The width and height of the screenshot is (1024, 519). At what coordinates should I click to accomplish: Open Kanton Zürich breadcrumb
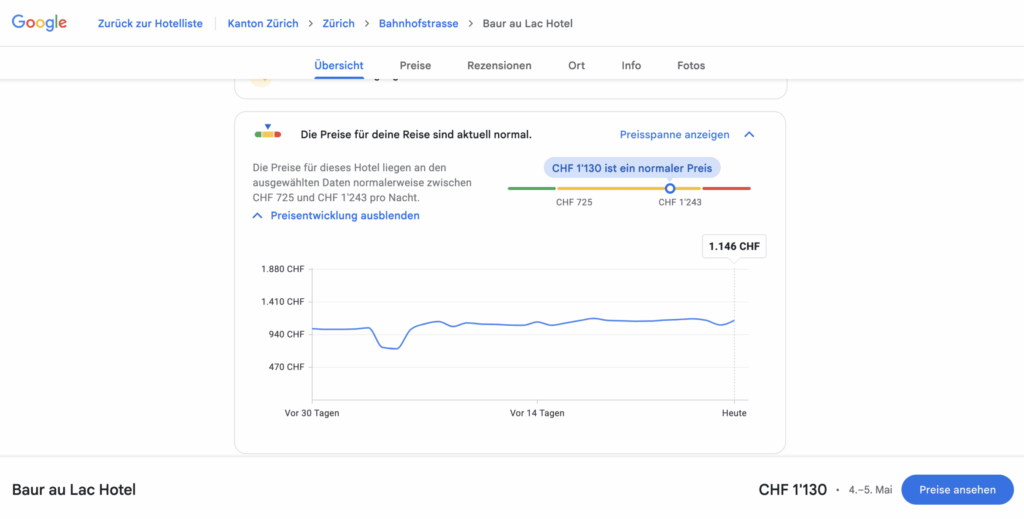point(263,24)
